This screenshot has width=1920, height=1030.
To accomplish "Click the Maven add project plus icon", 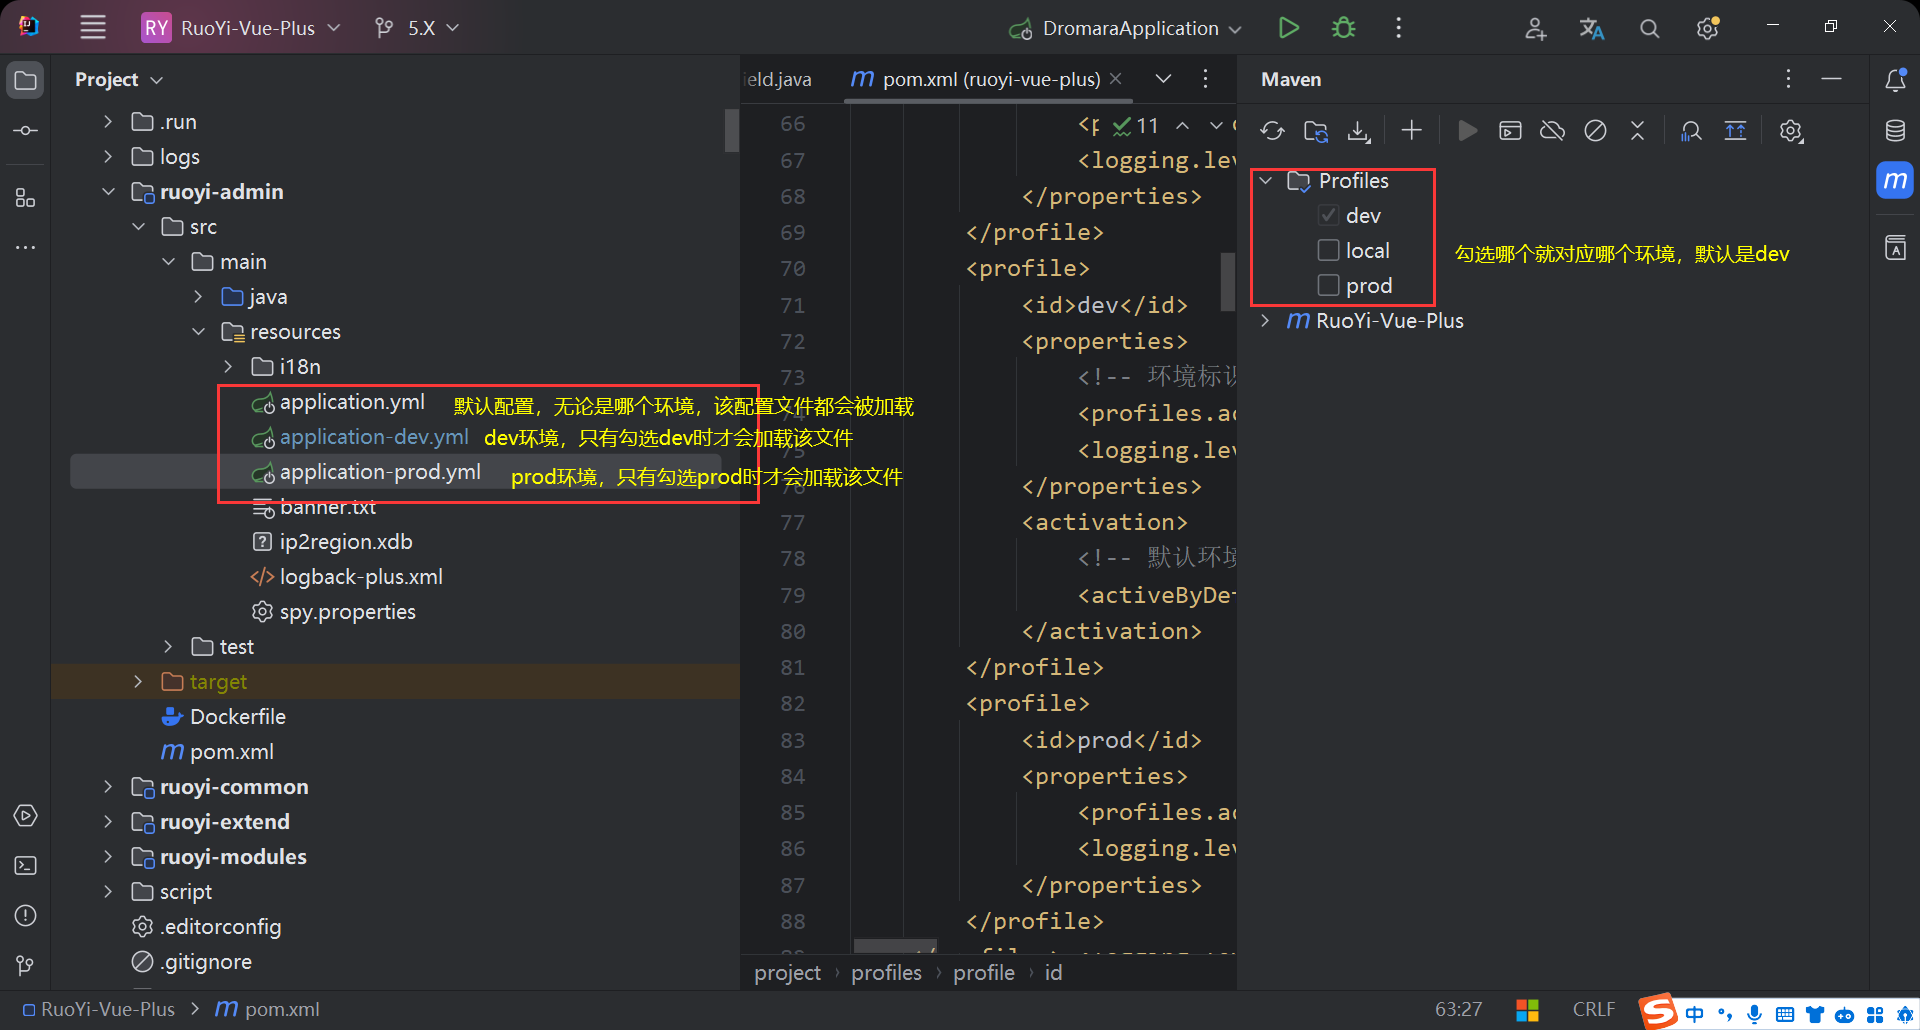I will click(x=1411, y=131).
